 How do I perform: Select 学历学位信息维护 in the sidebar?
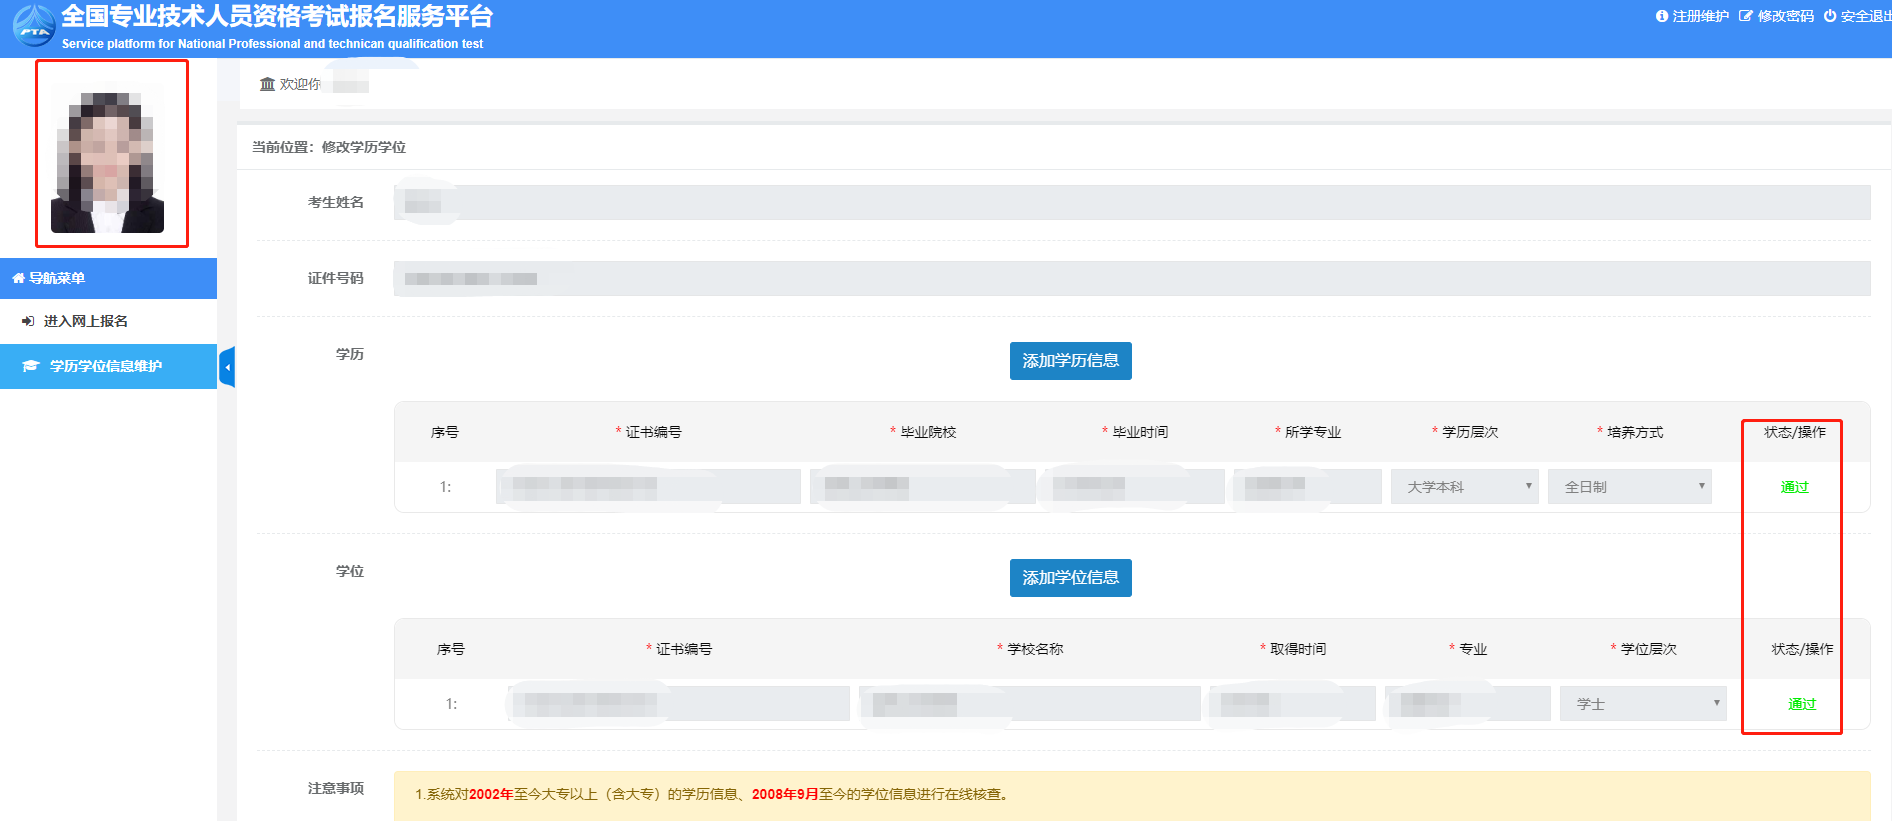[x=106, y=366]
